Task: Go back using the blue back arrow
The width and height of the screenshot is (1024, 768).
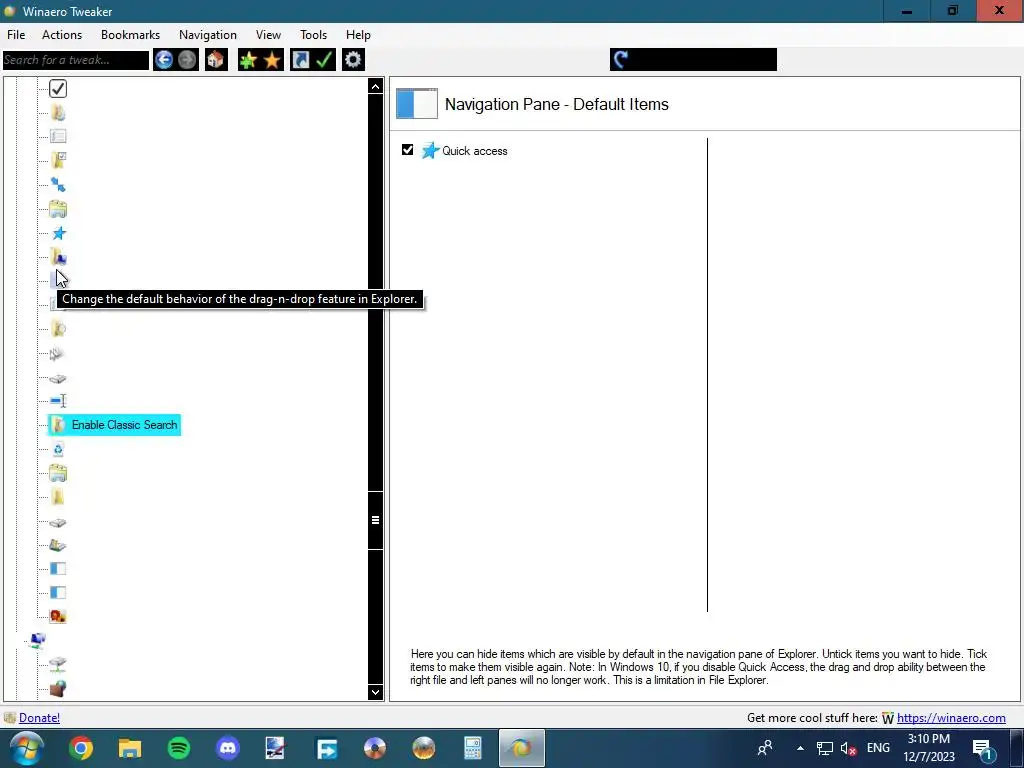Action: 164,60
